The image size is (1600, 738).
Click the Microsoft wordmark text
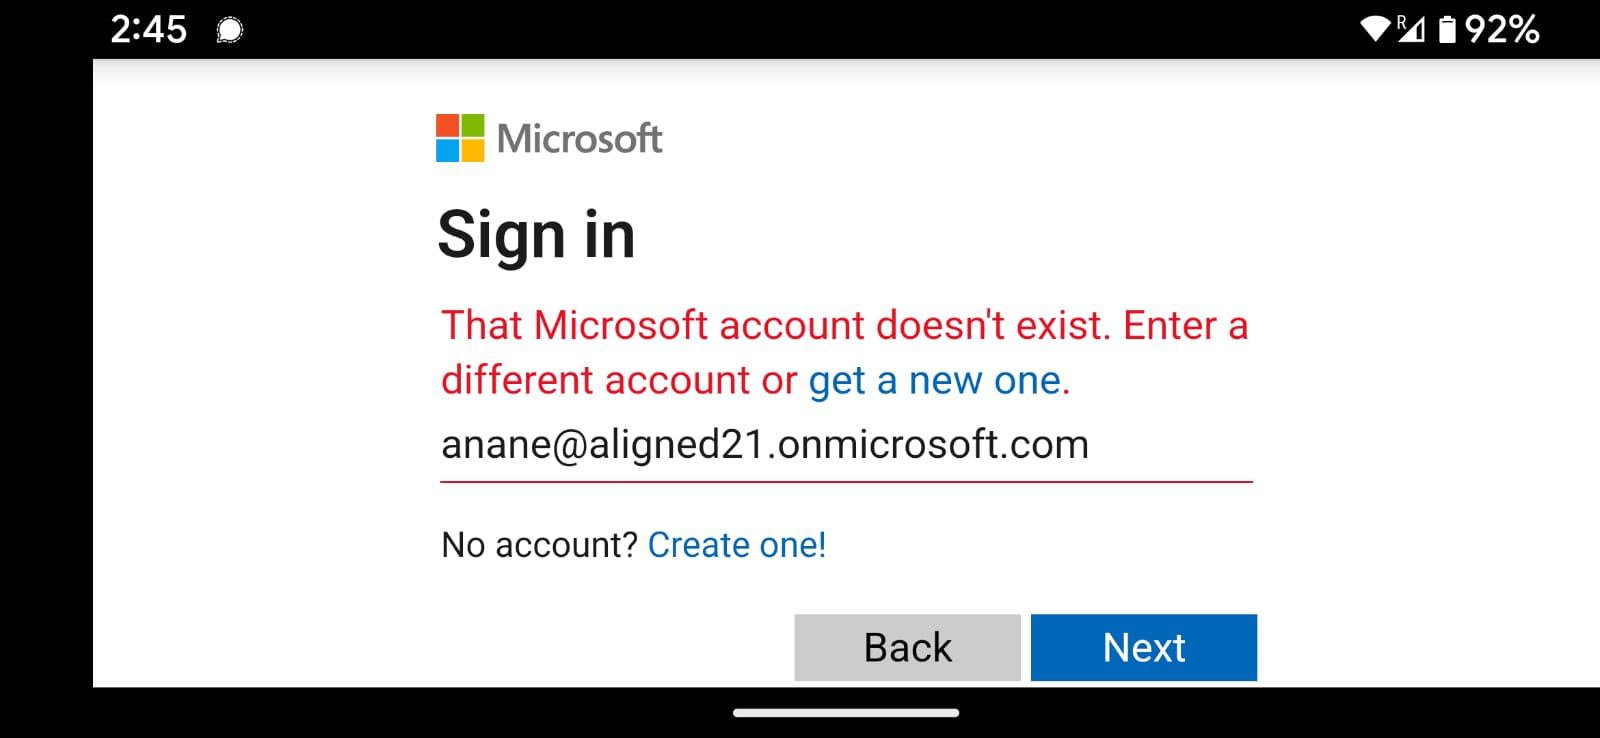click(x=580, y=138)
